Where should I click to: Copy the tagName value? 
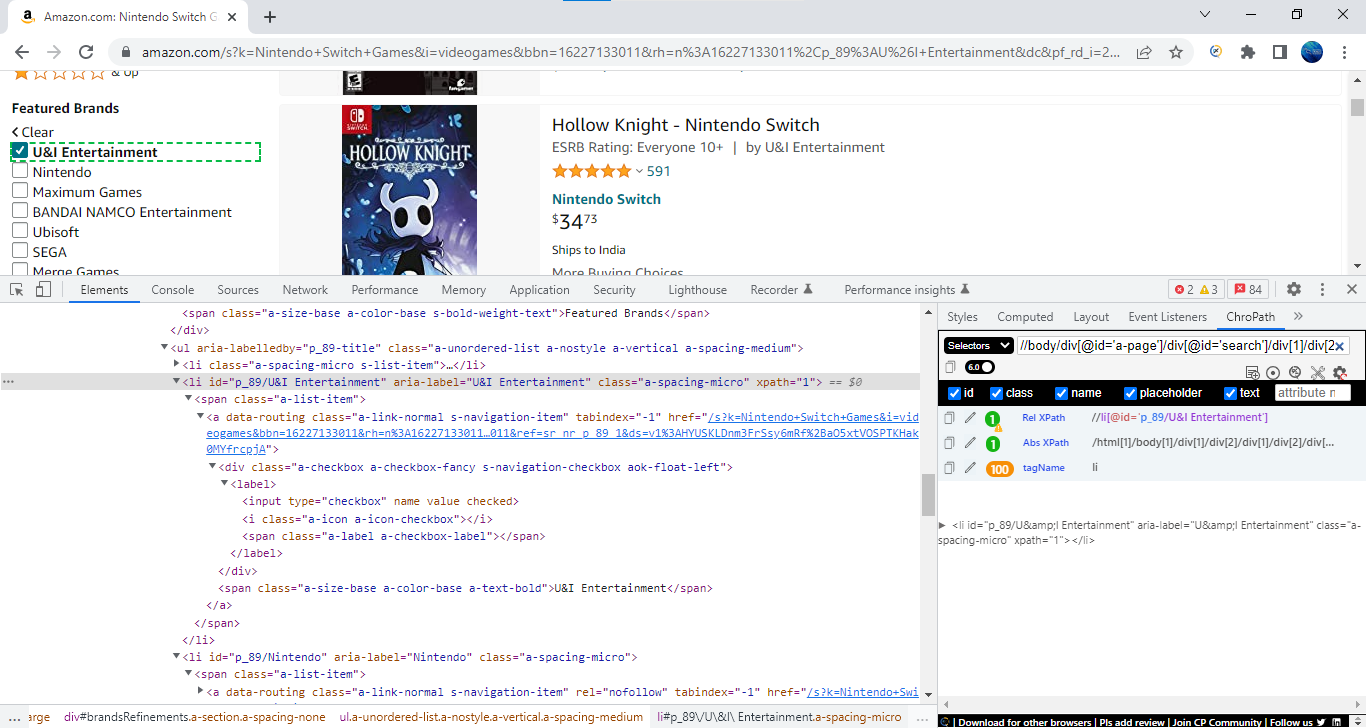(x=950, y=468)
